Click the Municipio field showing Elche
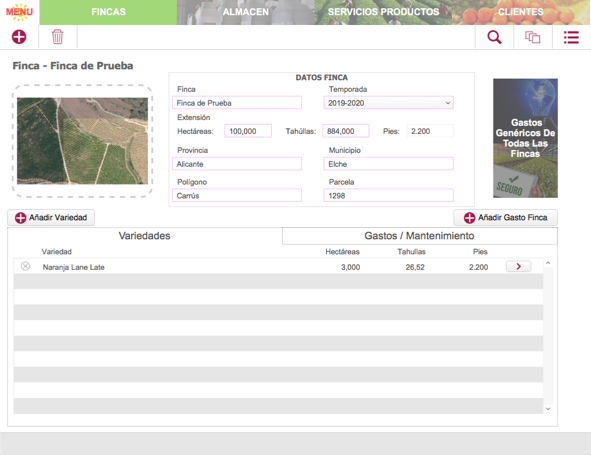591x455 pixels. pyautogui.click(x=388, y=164)
